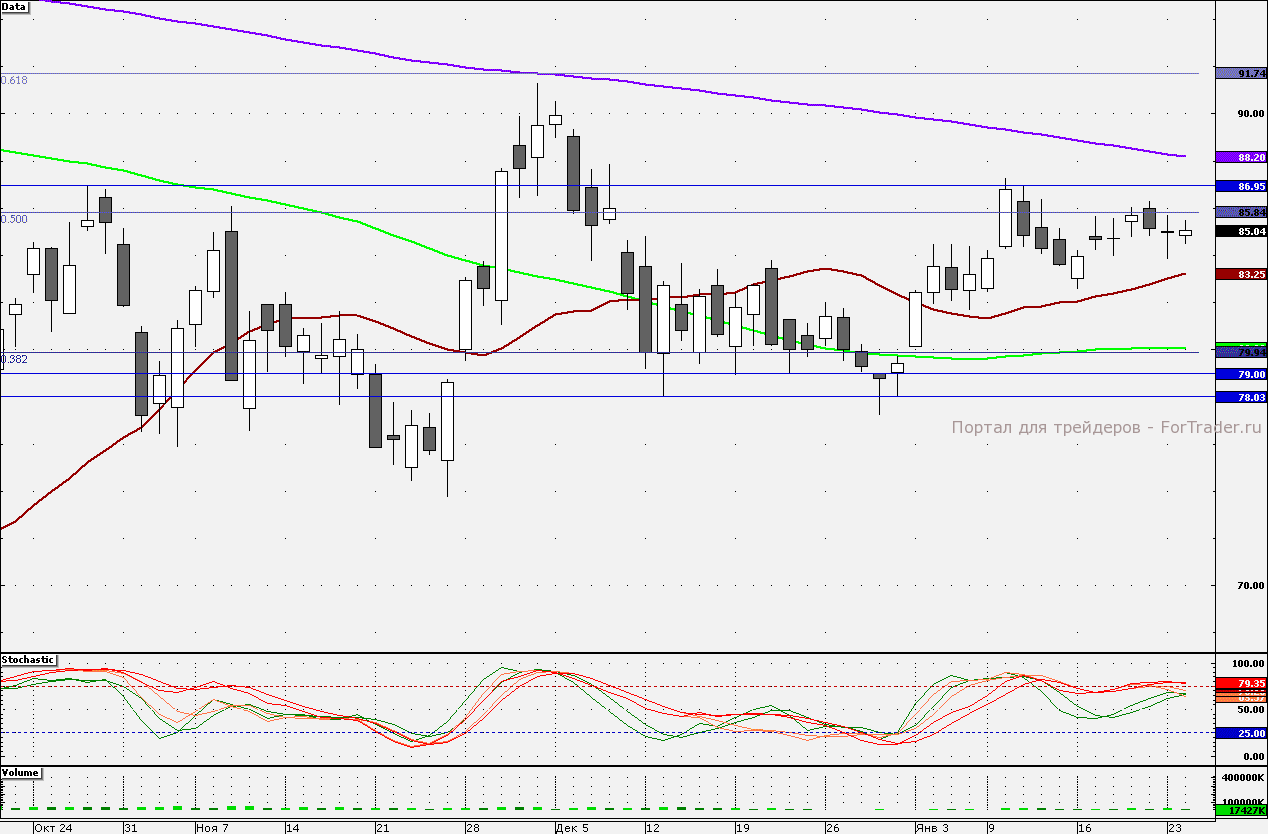Click the Volume pane label

21,773
